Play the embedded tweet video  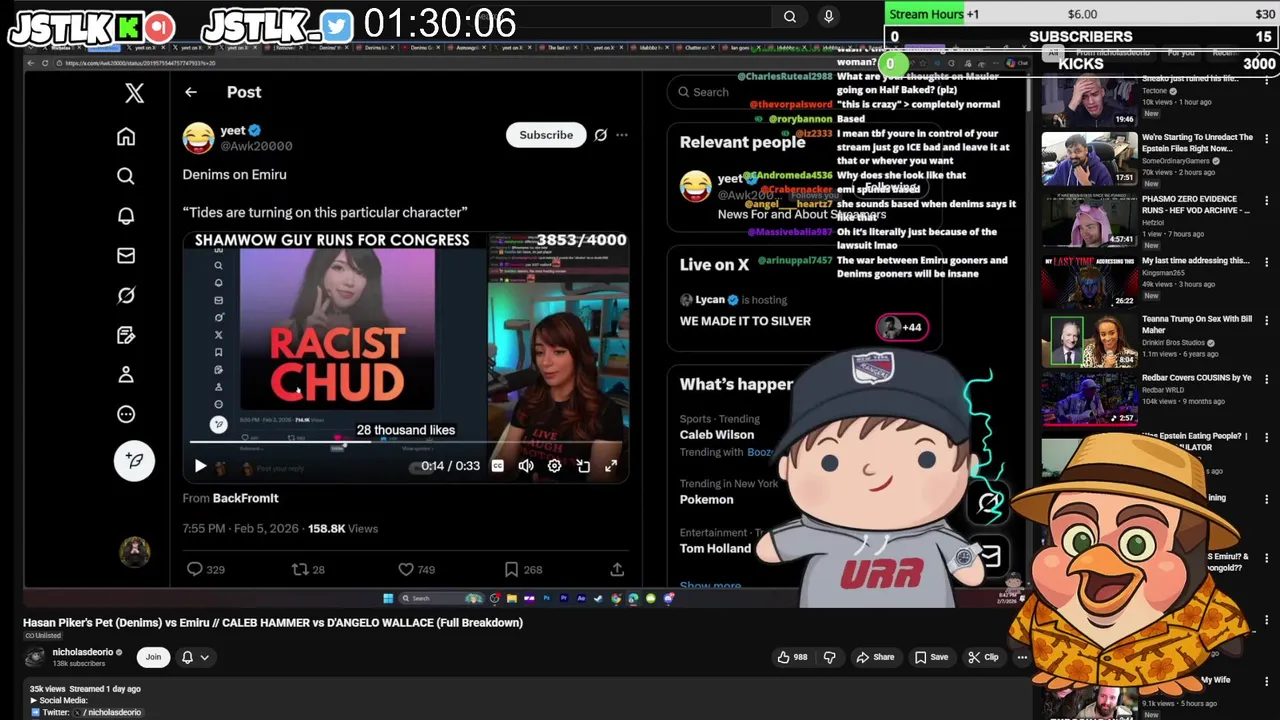click(x=200, y=466)
